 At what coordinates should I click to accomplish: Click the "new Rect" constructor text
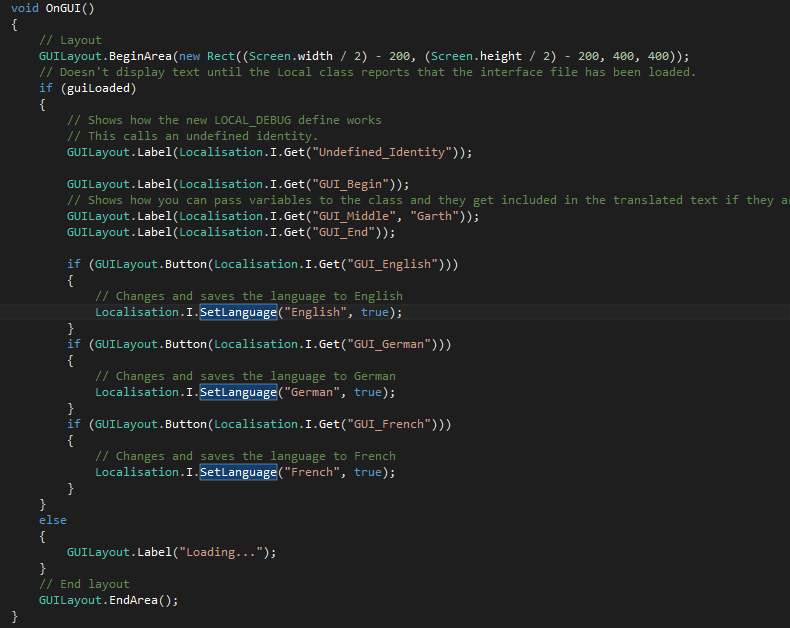[x=207, y=56]
